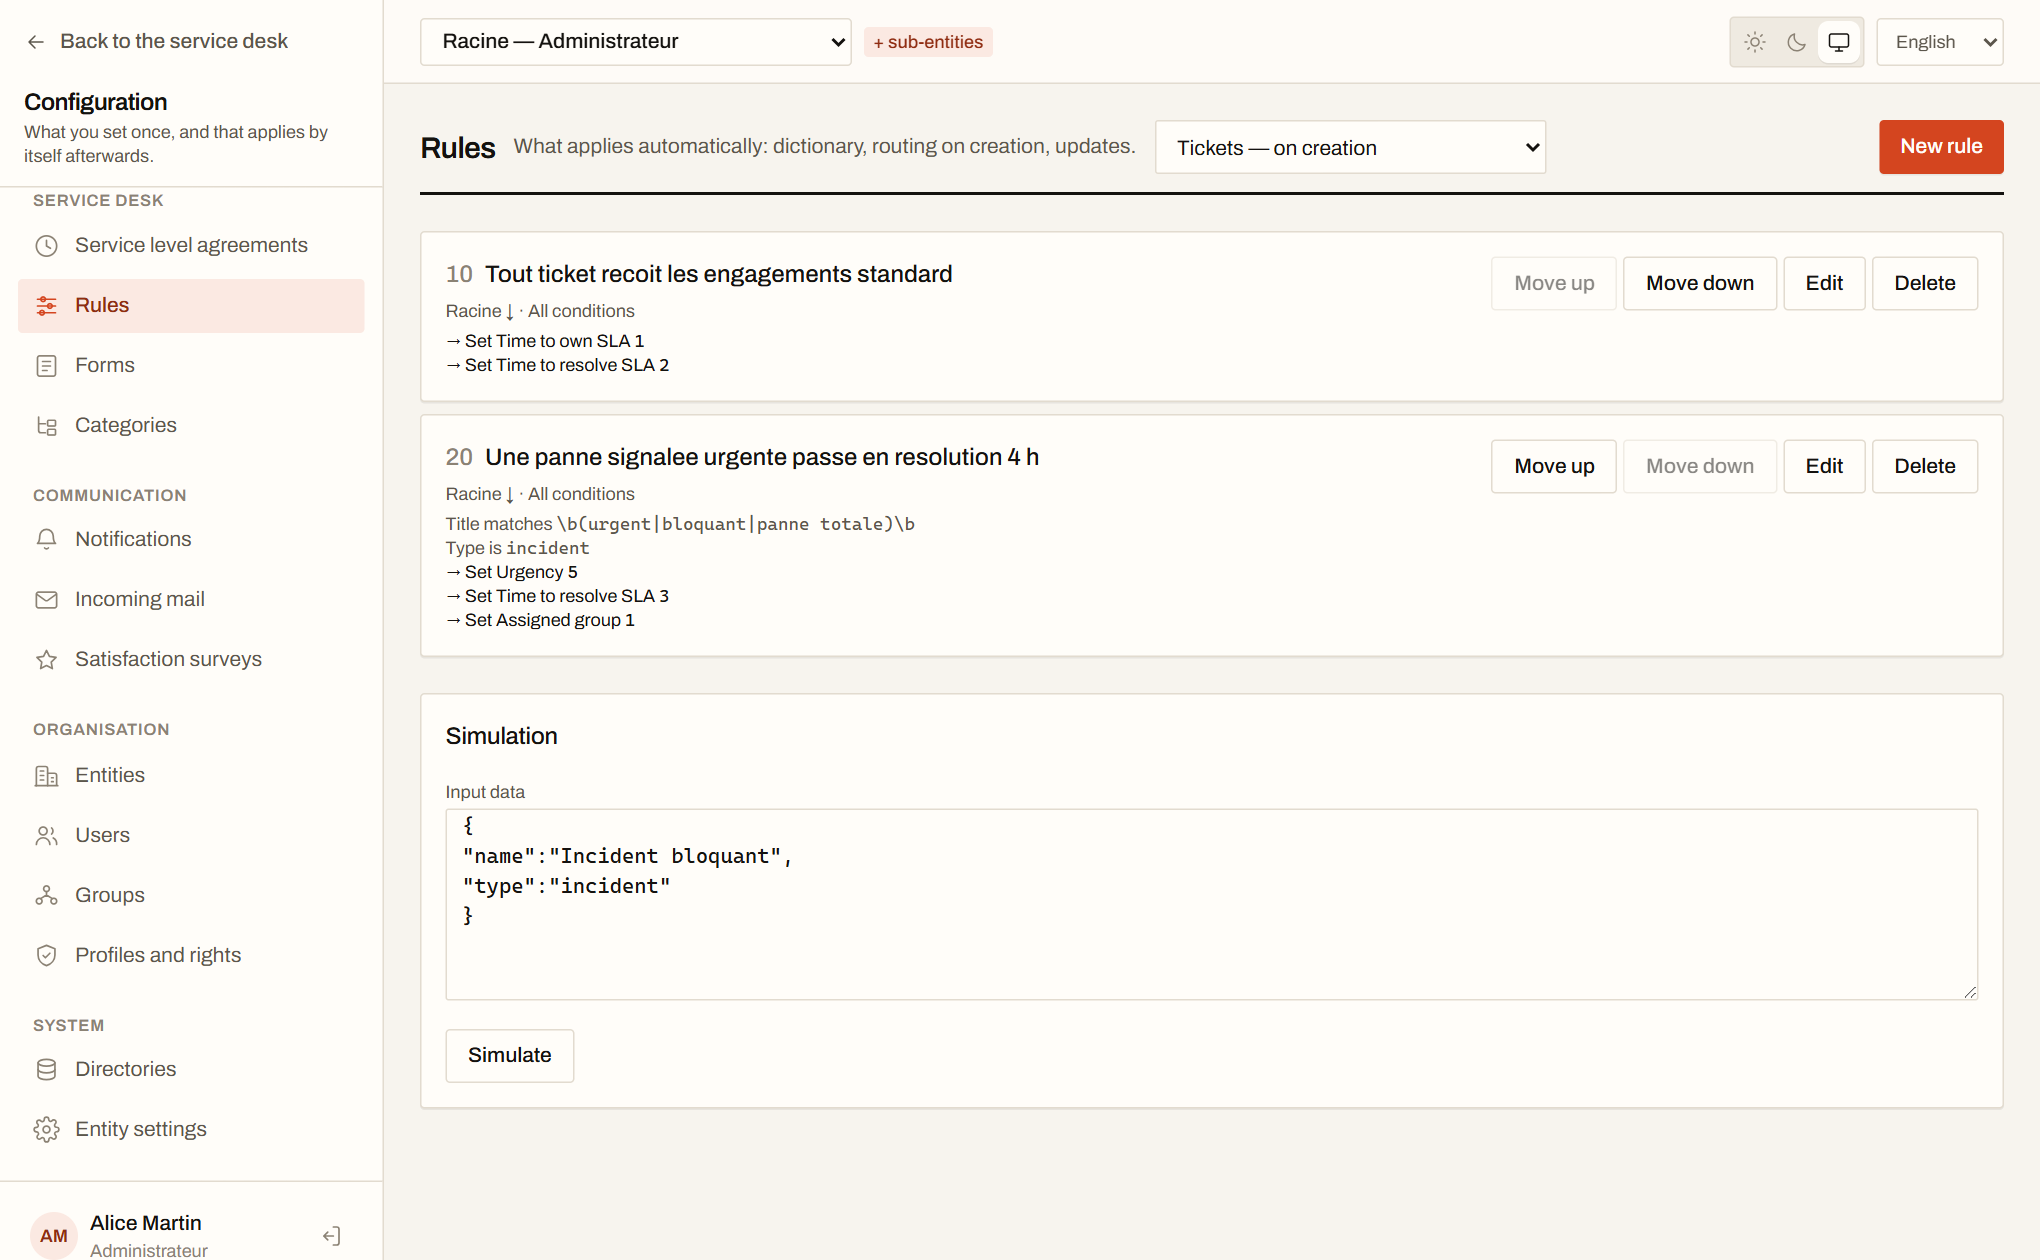Click the logout icon beside Alice Martin
This screenshot has height=1260, width=2040.
(x=332, y=1236)
